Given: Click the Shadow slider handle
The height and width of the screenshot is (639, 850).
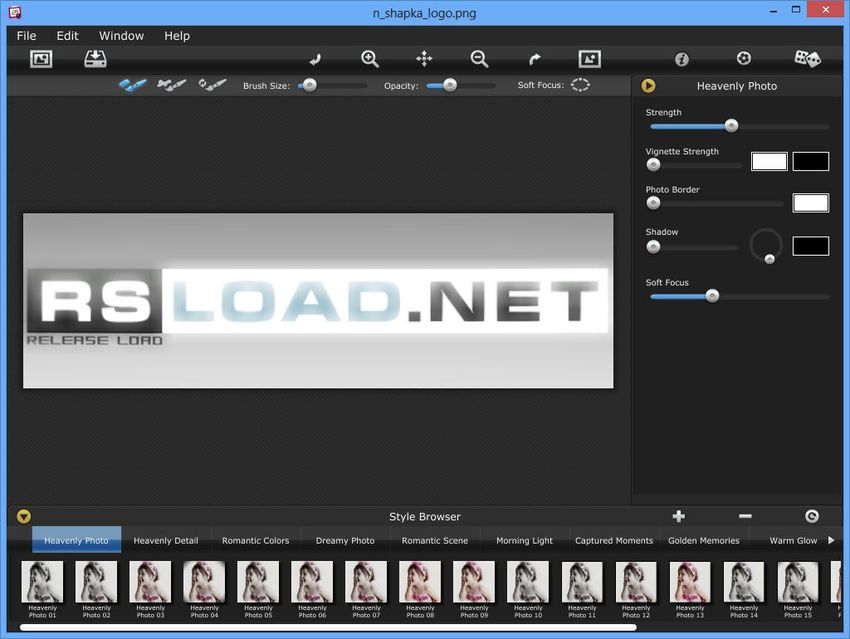Looking at the screenshot, I should pyautogui.click(x=653, y=247).
